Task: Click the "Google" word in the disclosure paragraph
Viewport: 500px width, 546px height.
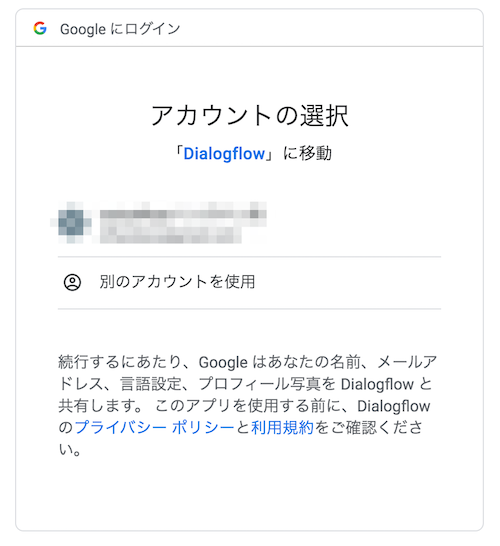Action: click(x=223, y=362)
